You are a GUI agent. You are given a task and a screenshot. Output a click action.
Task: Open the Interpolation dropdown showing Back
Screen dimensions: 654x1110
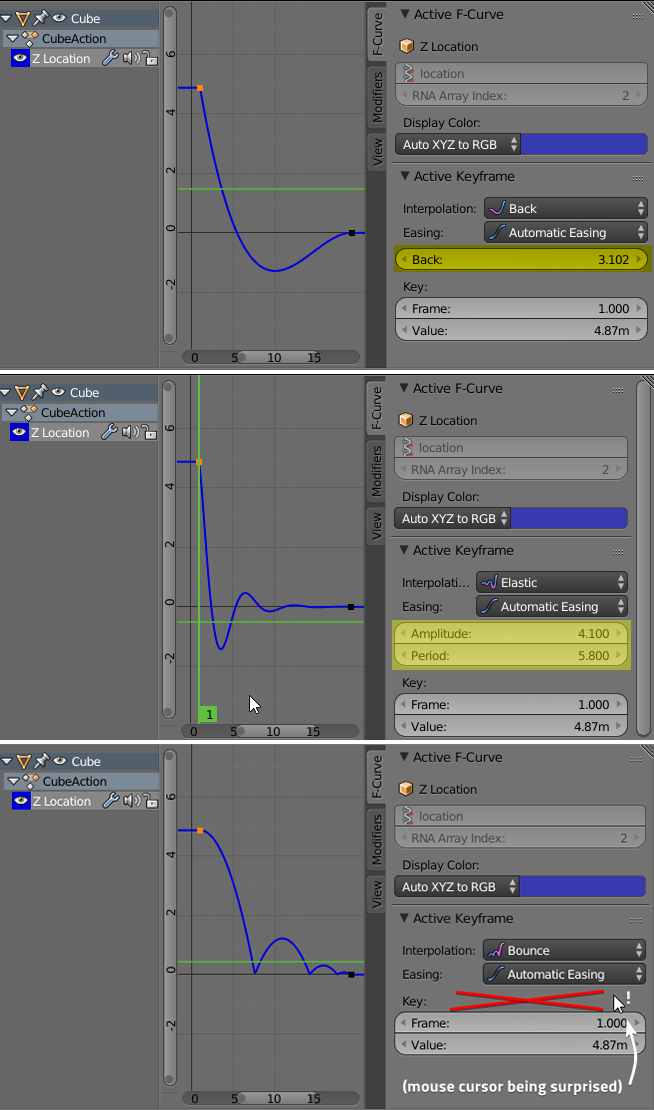(566, 208)
